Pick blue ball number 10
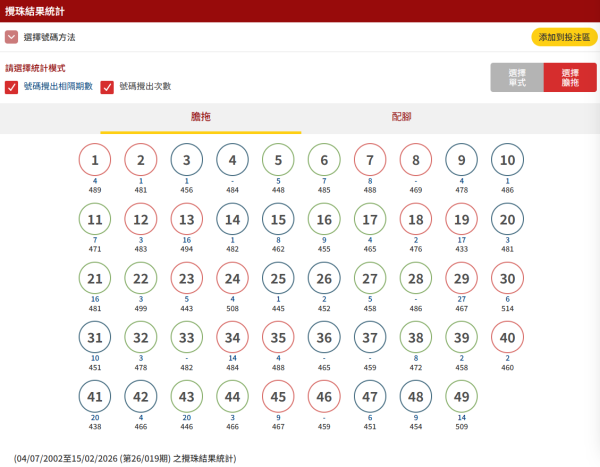The image size is (600, 467). pos(508,160)
